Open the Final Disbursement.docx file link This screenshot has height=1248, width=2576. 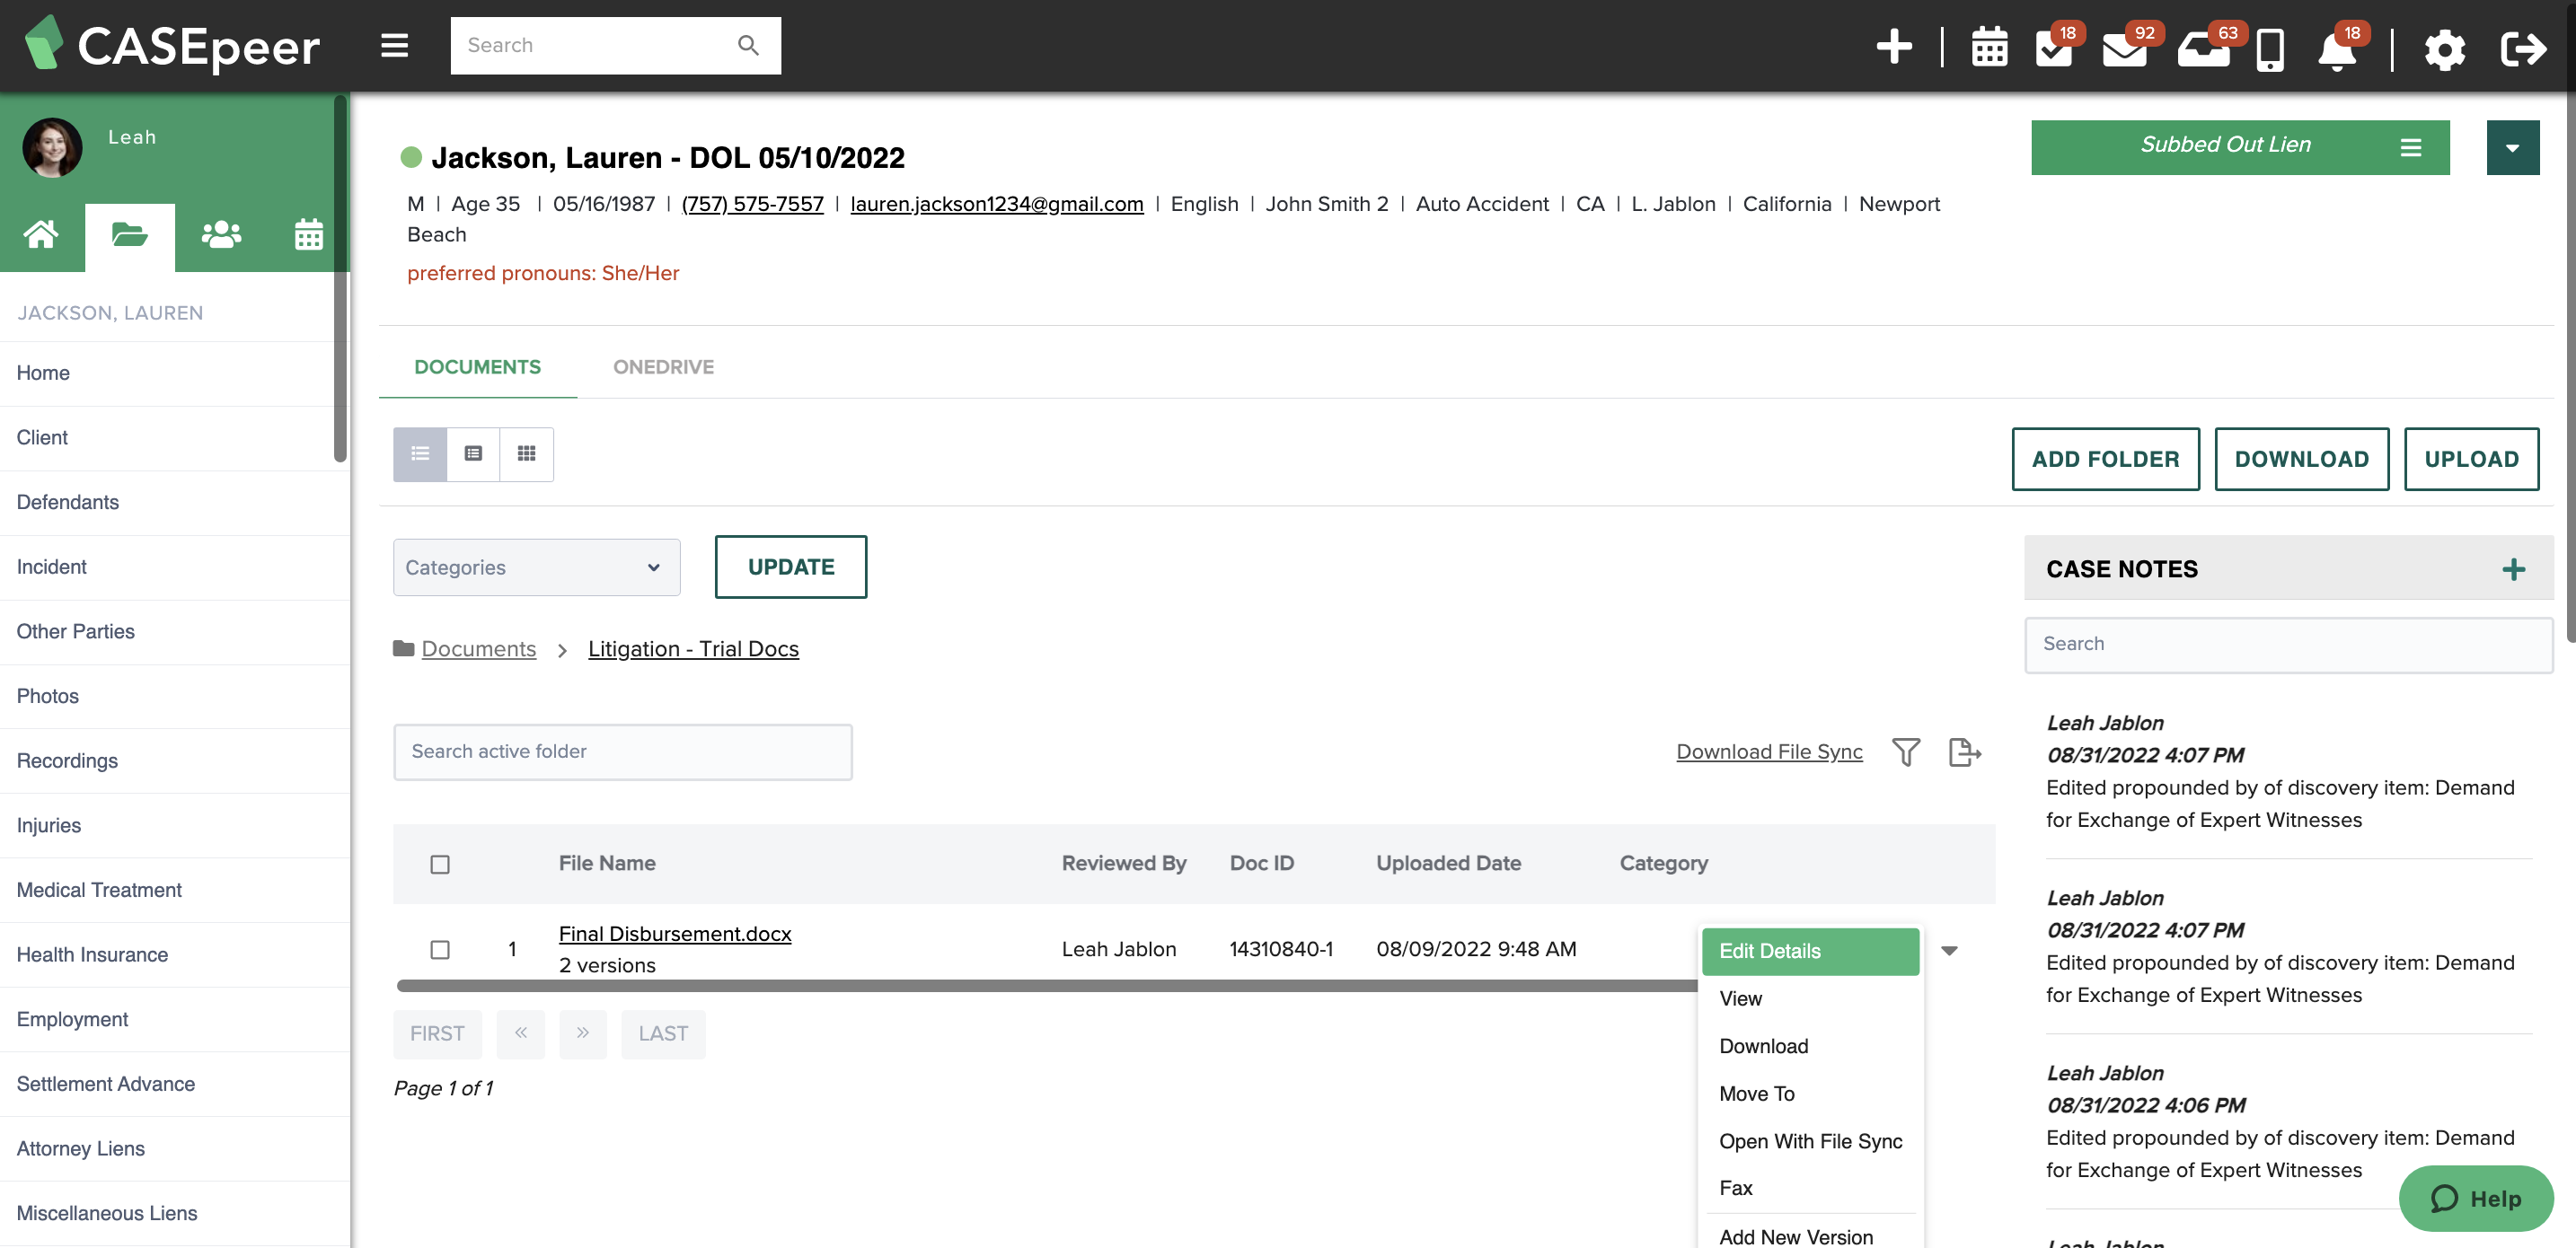(674, 933)
